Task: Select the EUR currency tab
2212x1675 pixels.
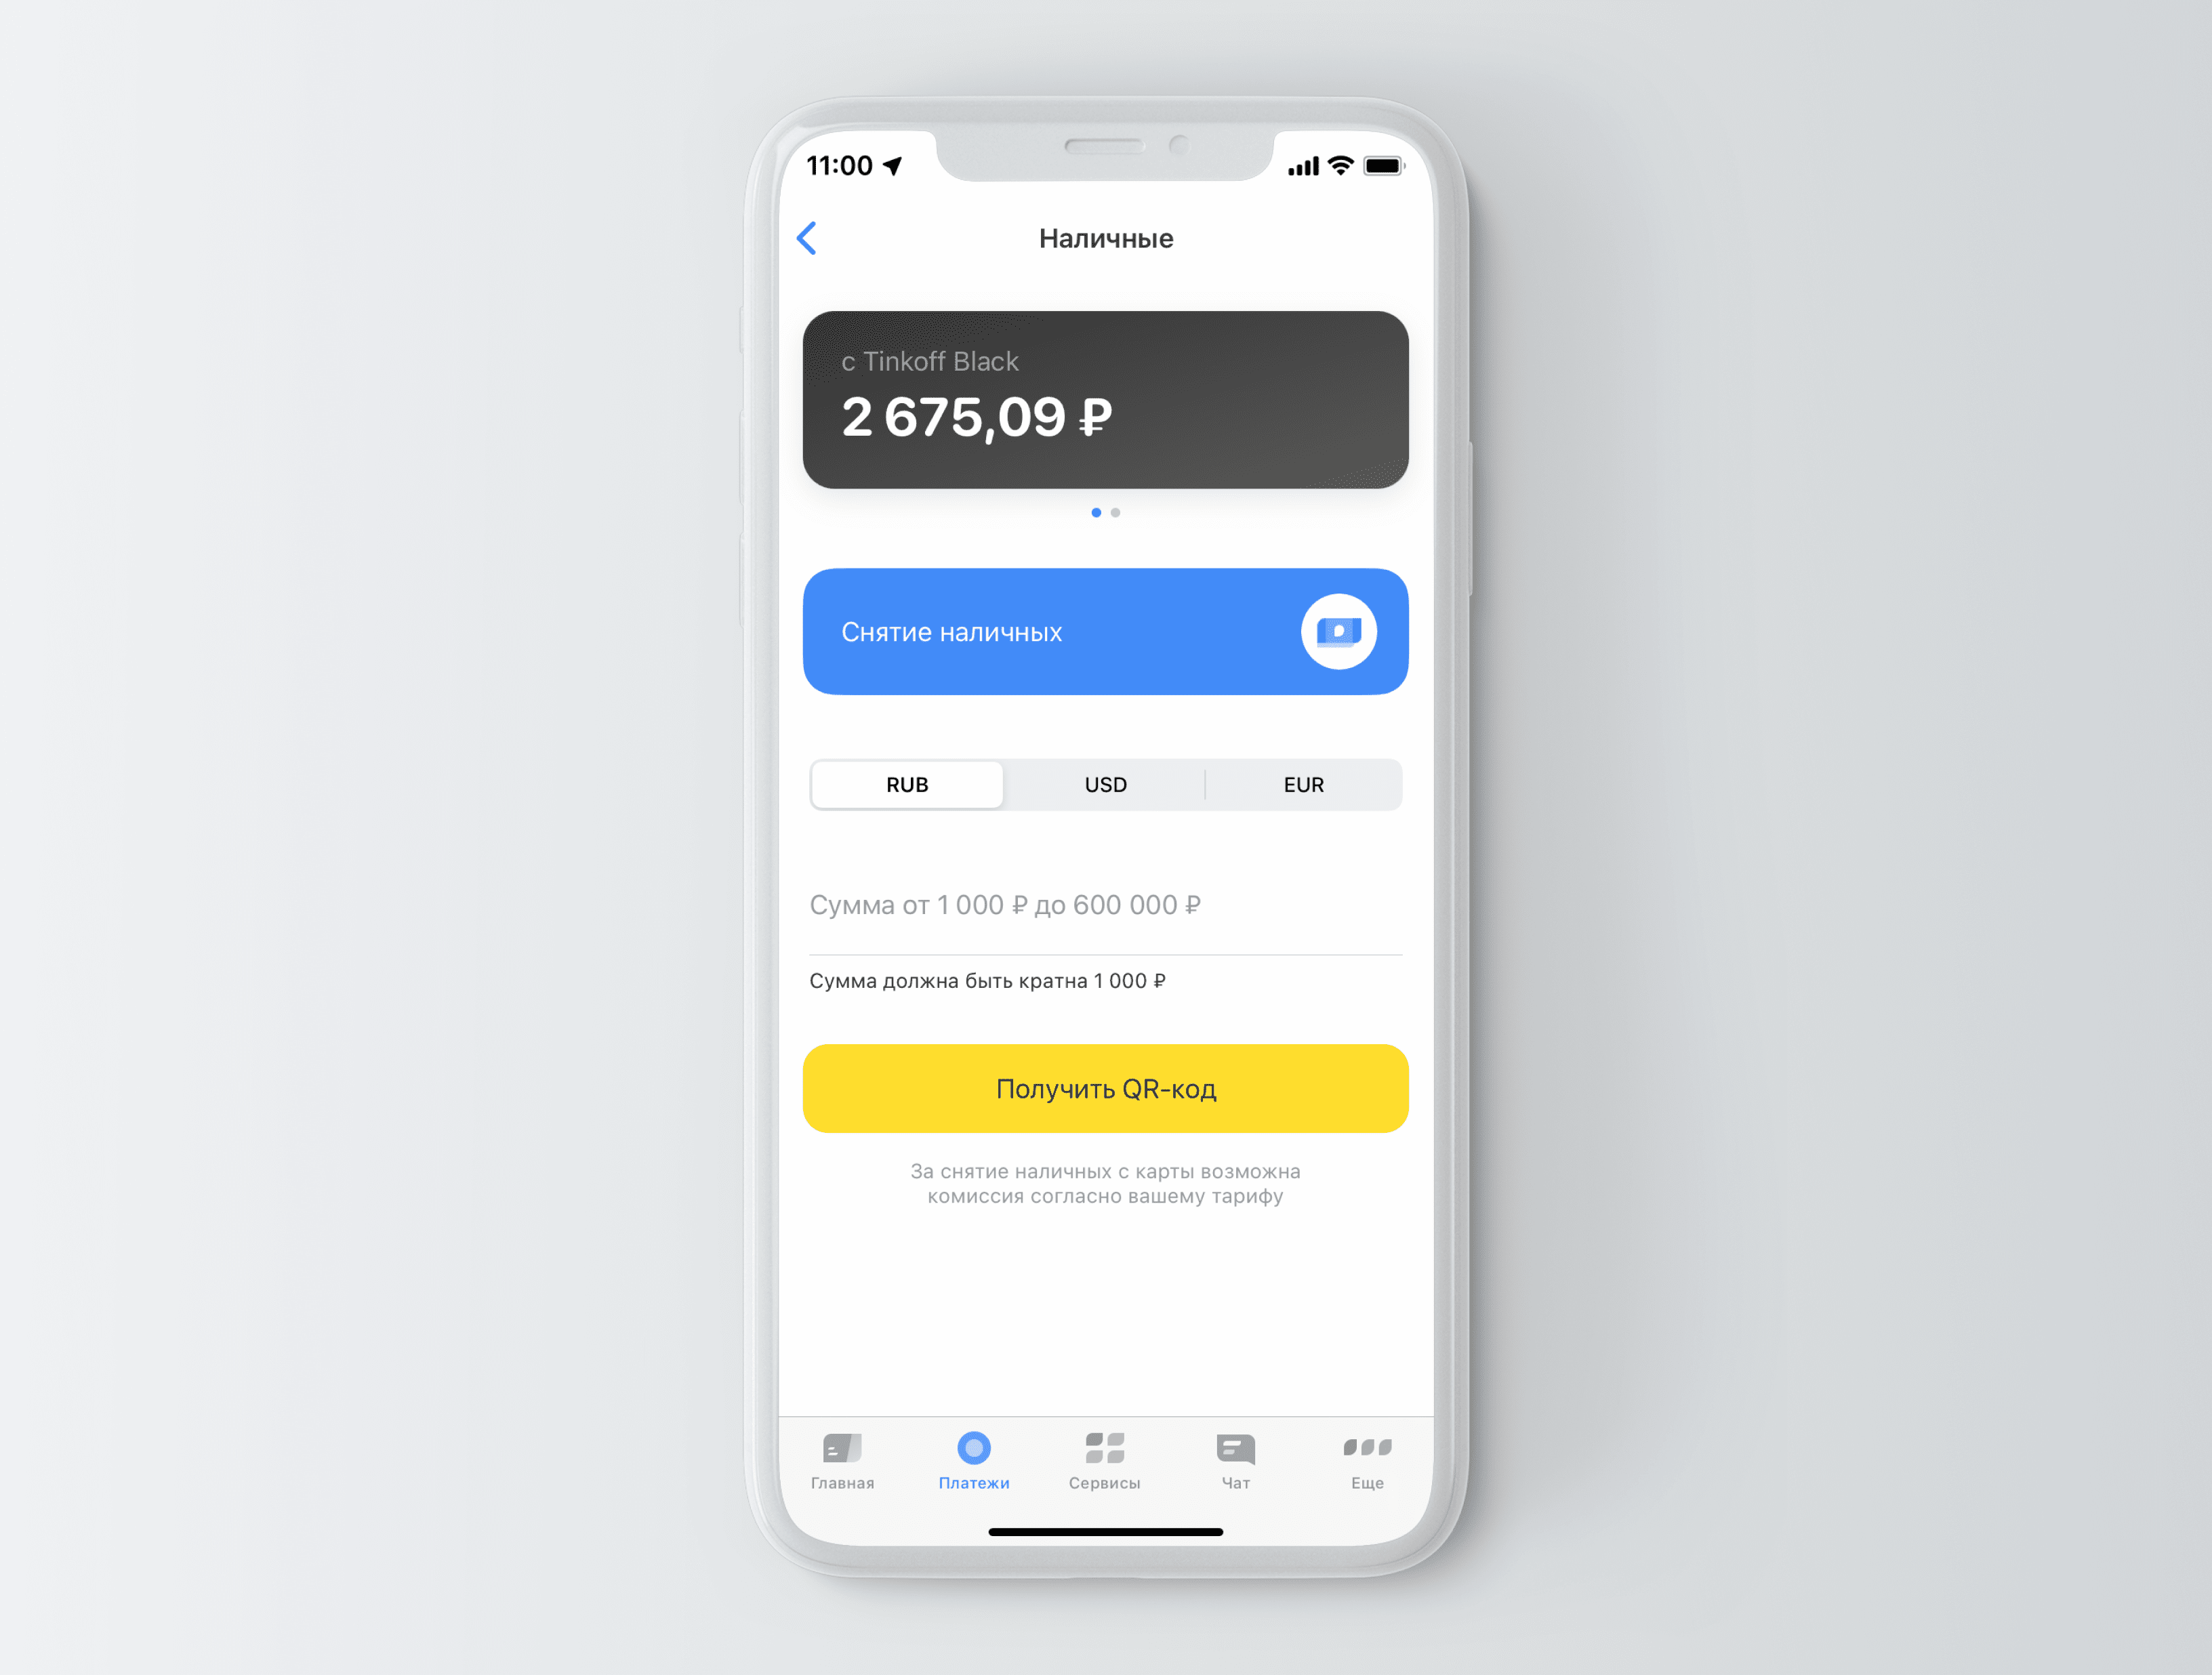Action: [1304, 785]
